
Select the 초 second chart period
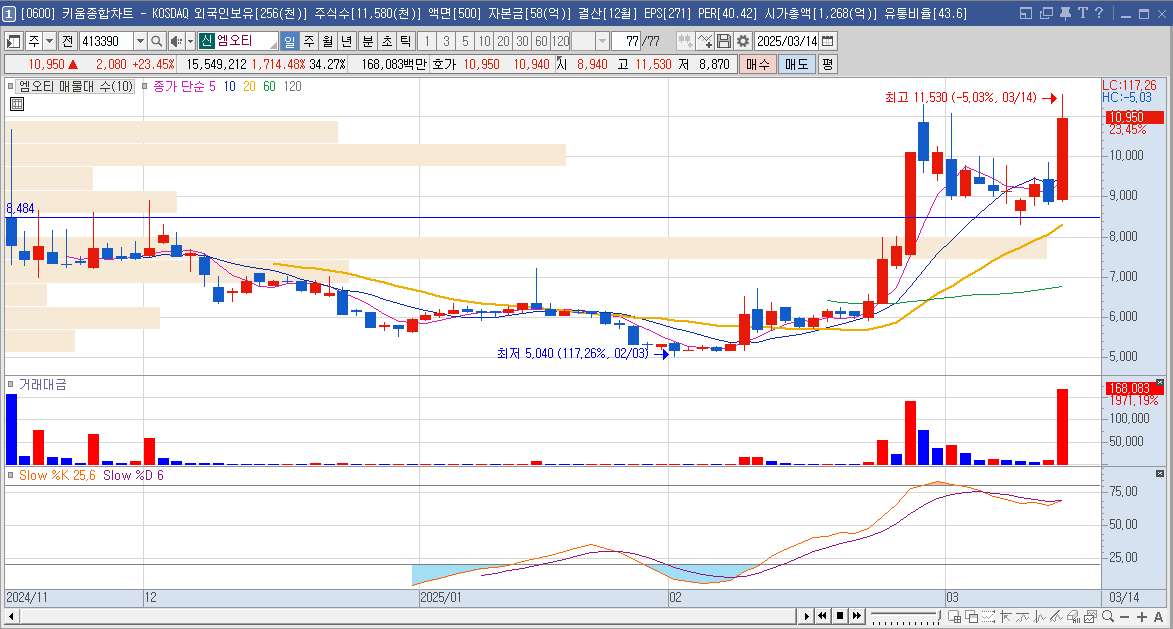coord(386,41)
